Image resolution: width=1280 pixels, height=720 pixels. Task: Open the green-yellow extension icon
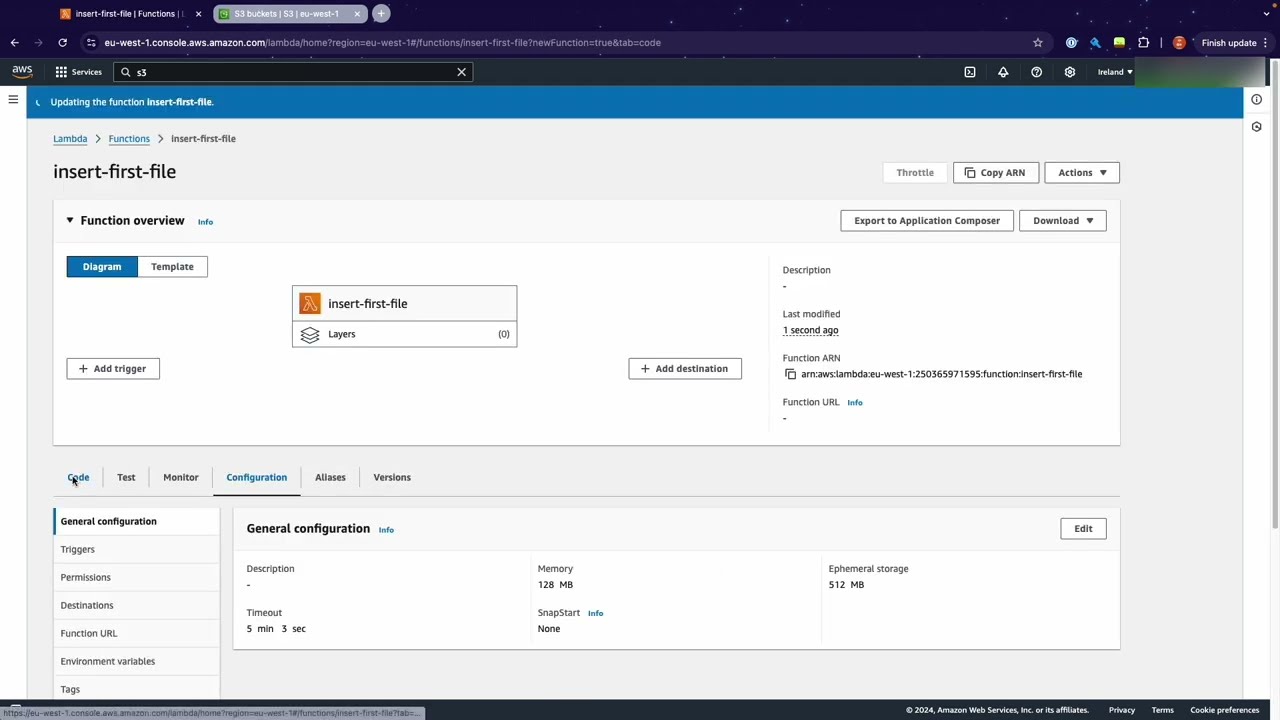click(1119, 43)
